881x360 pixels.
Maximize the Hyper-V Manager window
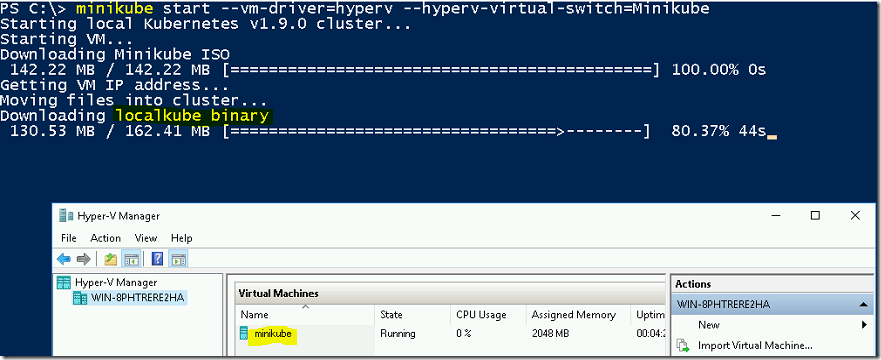click(815, 216)
